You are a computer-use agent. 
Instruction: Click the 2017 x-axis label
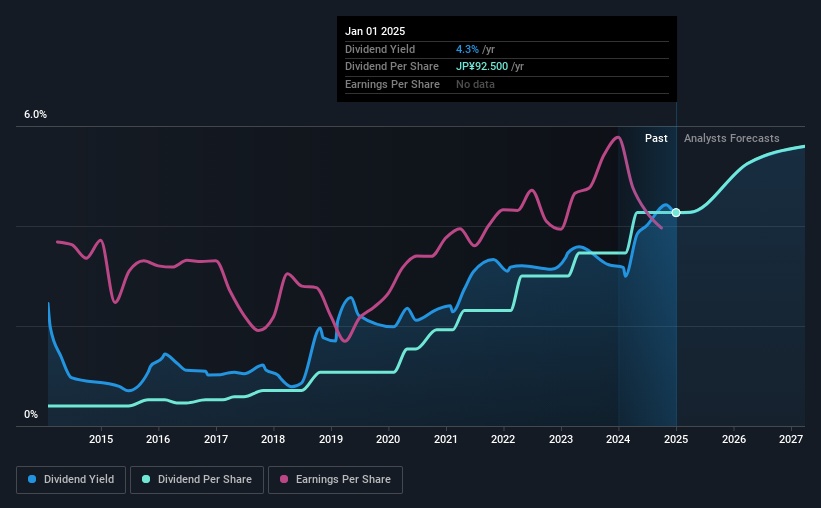[216, 439]
